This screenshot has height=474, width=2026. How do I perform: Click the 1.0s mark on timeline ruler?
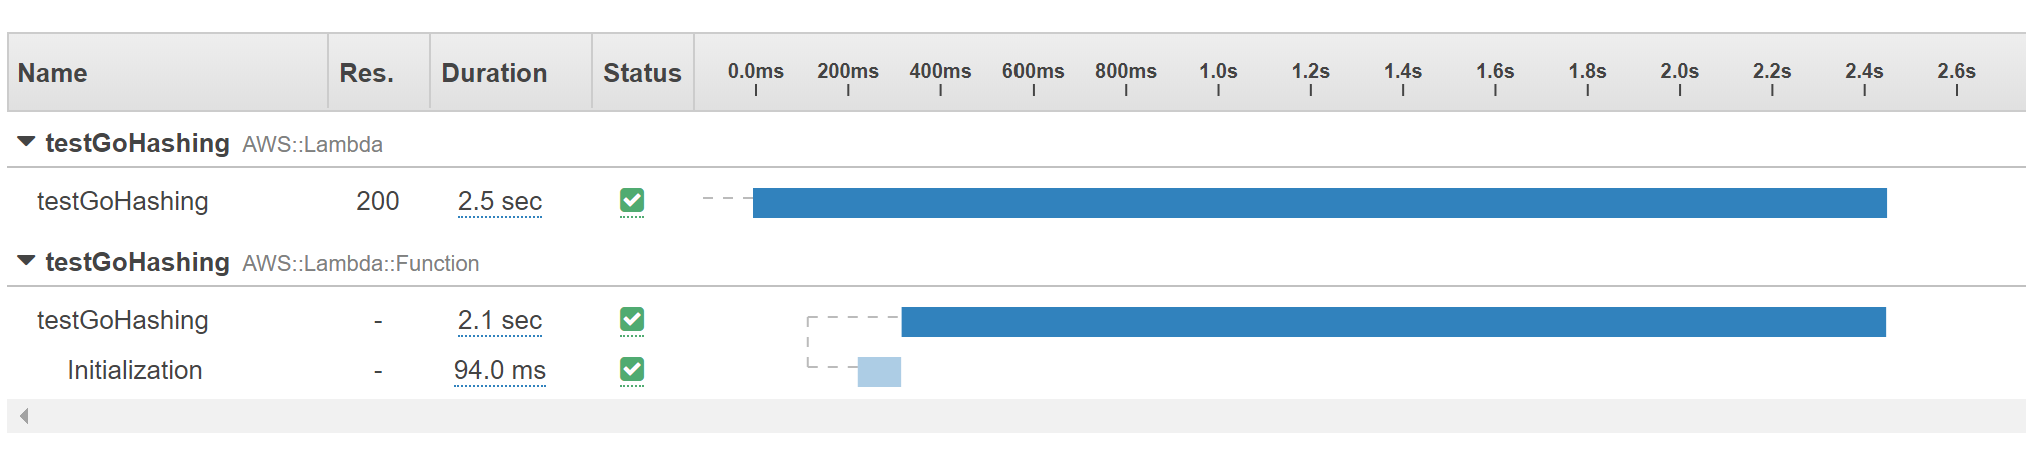point(1218,73)
